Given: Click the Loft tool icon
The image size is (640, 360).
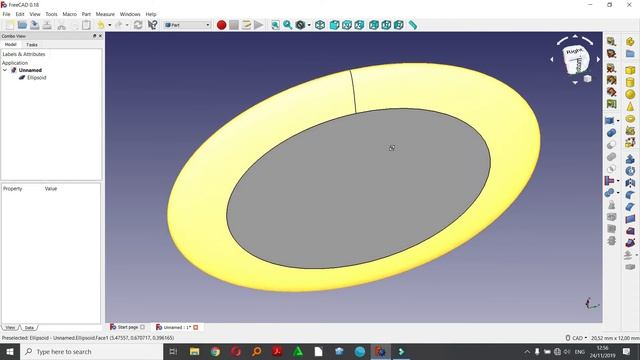Looking at the screenshot, I should (630, 231).
